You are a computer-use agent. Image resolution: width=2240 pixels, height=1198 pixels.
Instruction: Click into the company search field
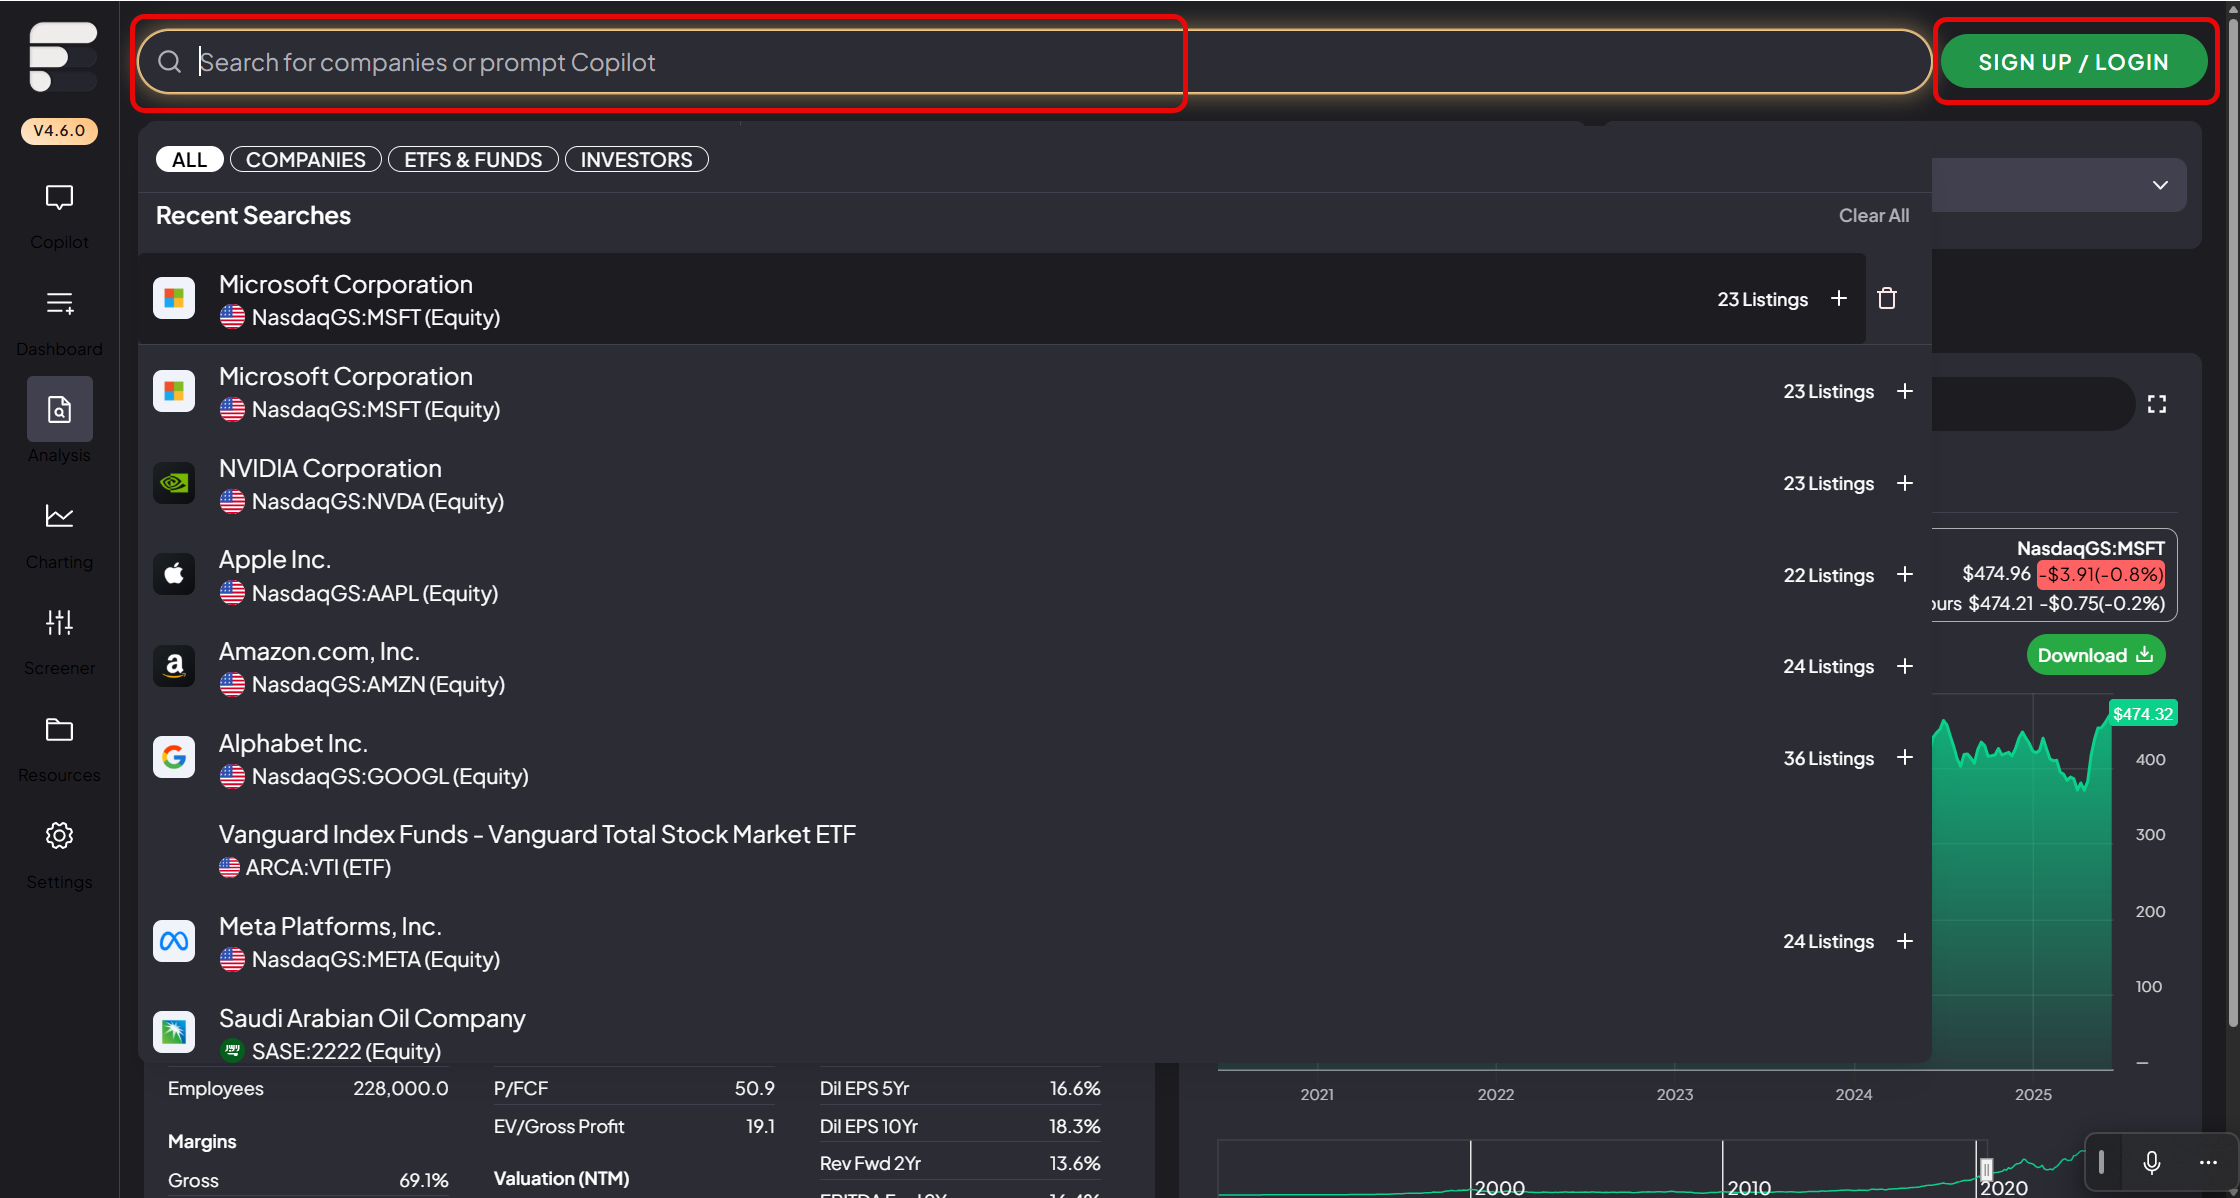(1035, 62)
